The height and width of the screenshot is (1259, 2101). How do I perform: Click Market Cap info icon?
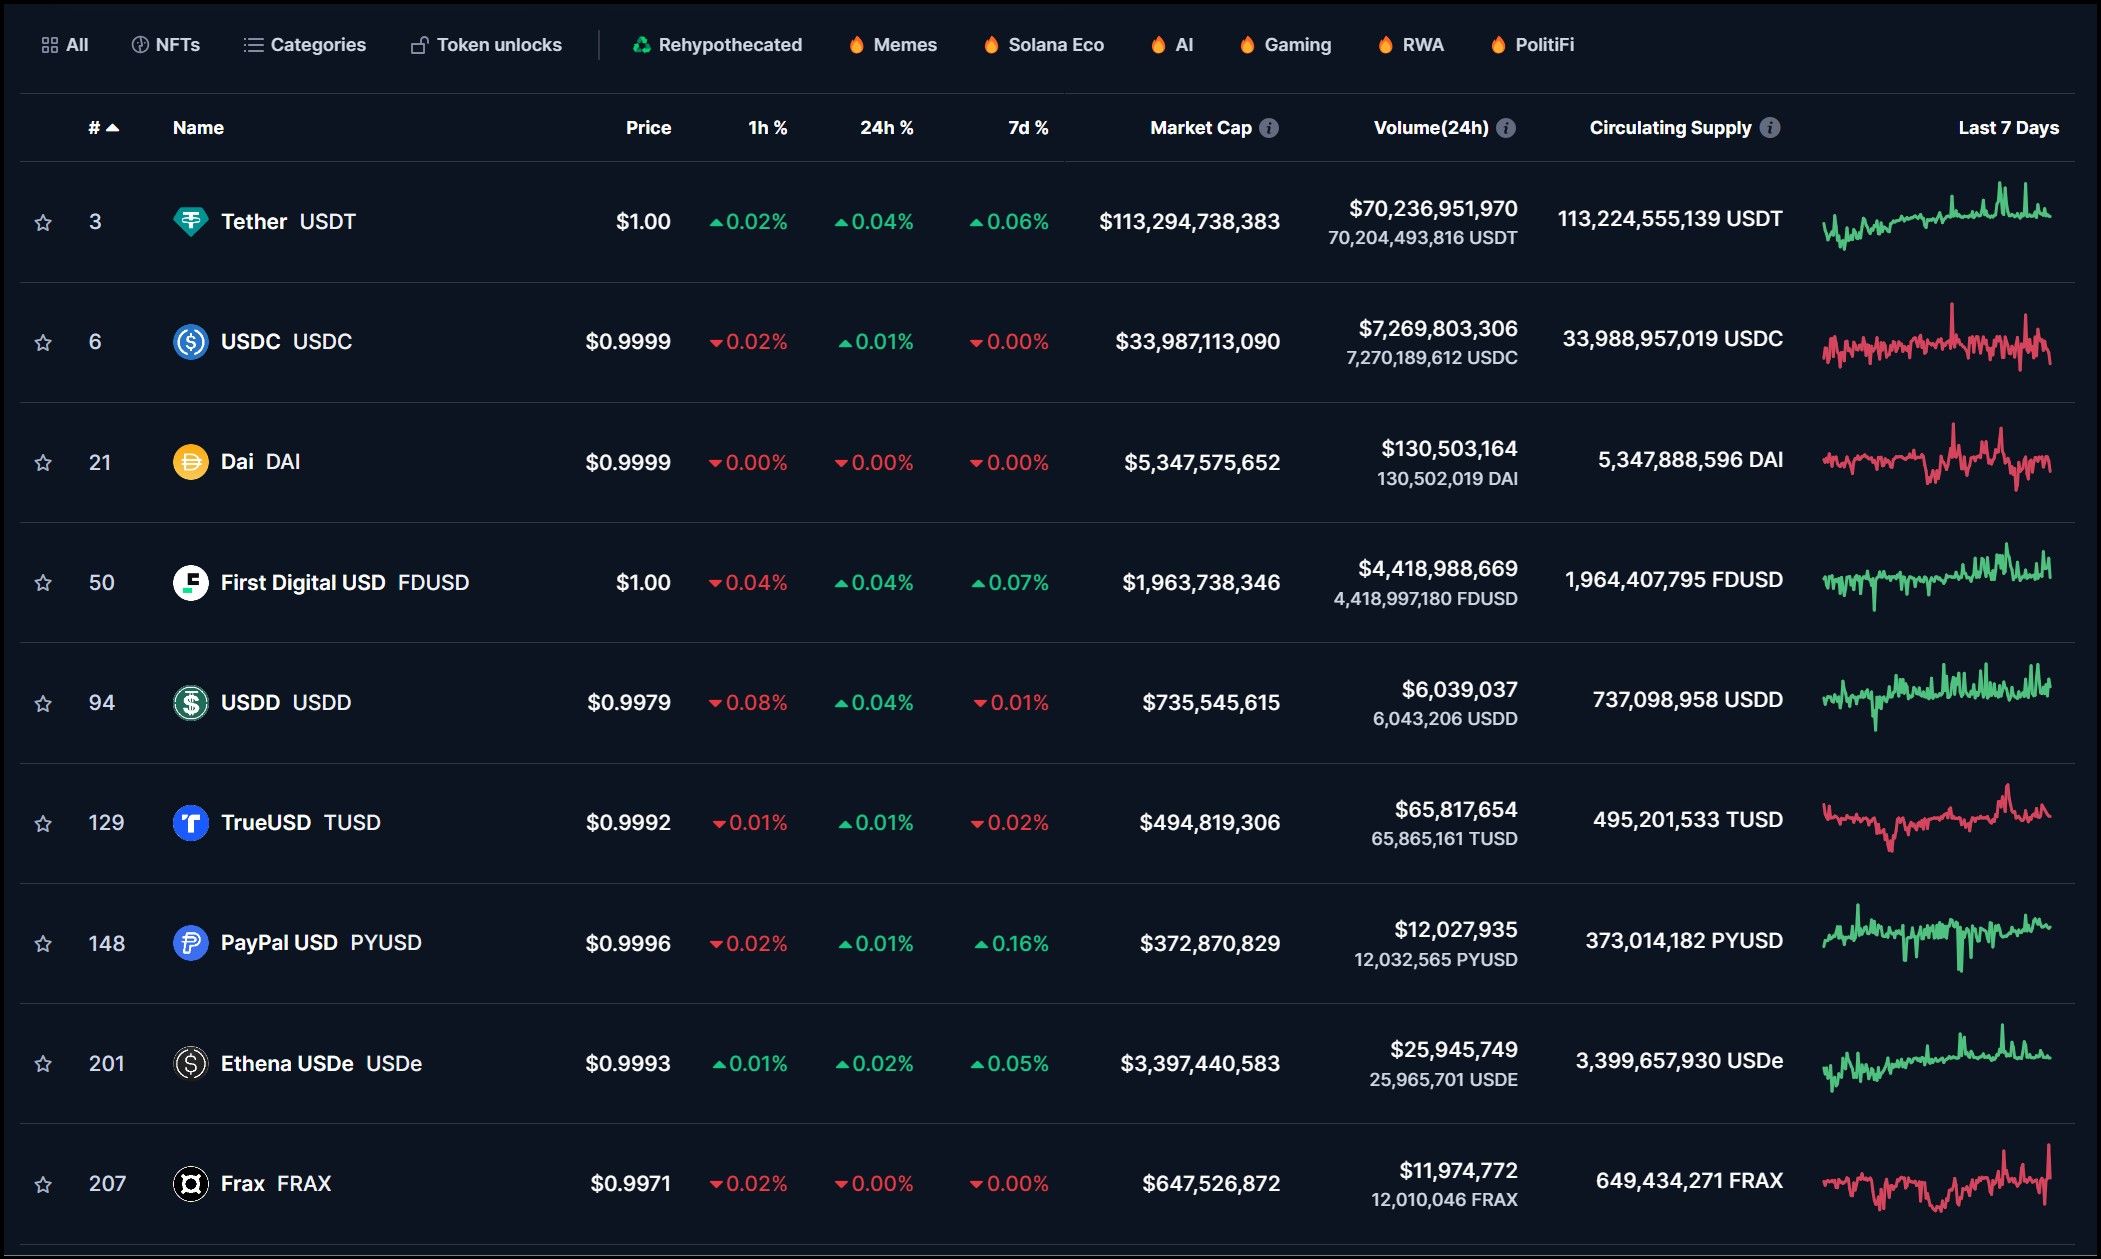[x=1269, y=128]
